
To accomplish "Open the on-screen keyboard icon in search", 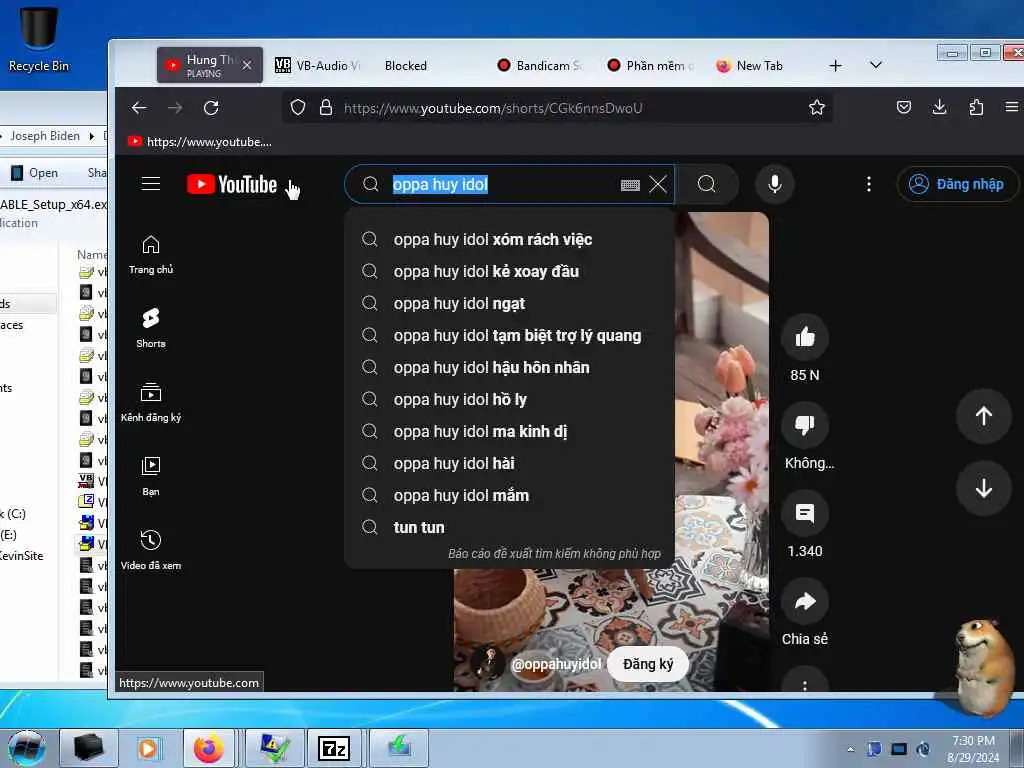I will point(630,185).
